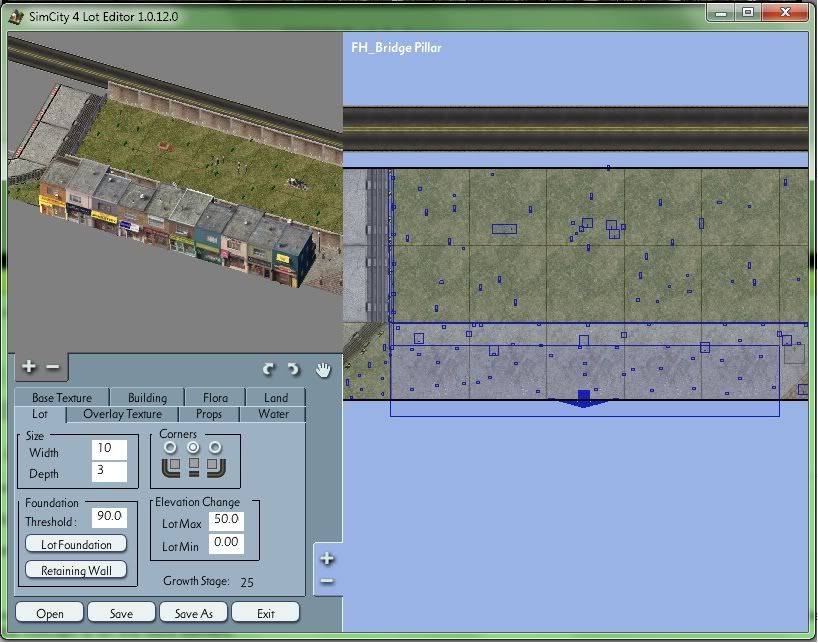This screenshot has width=818, height=643.
Task: Click the window title "SimCity 4 Lot Editor 1.0.12.0"
Action: [103, 17]
